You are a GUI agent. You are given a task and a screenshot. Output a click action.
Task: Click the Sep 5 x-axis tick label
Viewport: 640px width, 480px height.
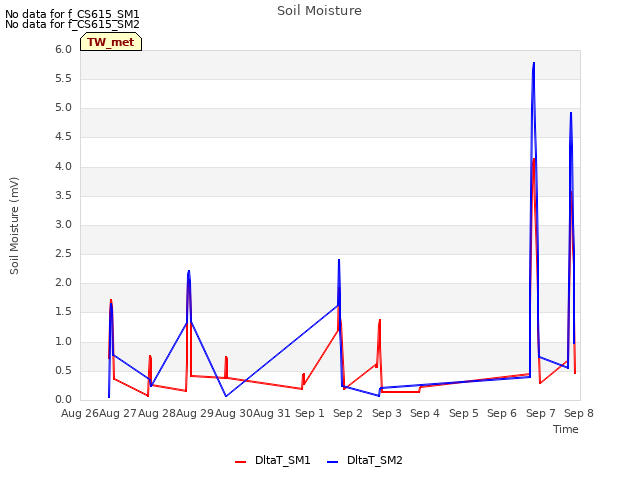point(464,413)
